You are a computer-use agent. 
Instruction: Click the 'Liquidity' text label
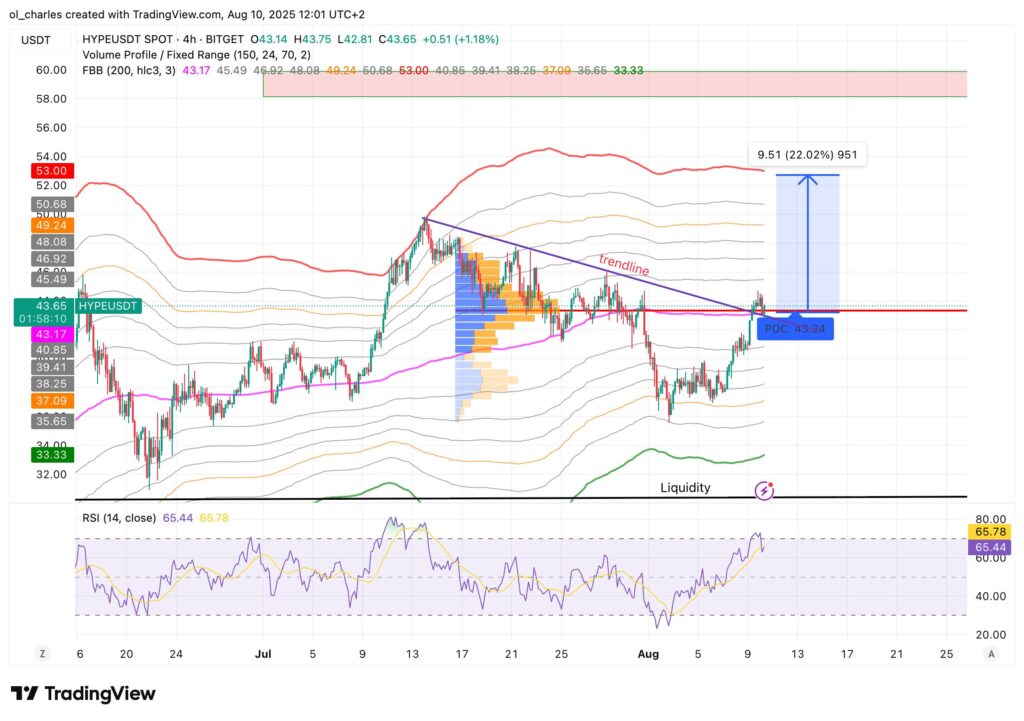click(x=685, y=488)
